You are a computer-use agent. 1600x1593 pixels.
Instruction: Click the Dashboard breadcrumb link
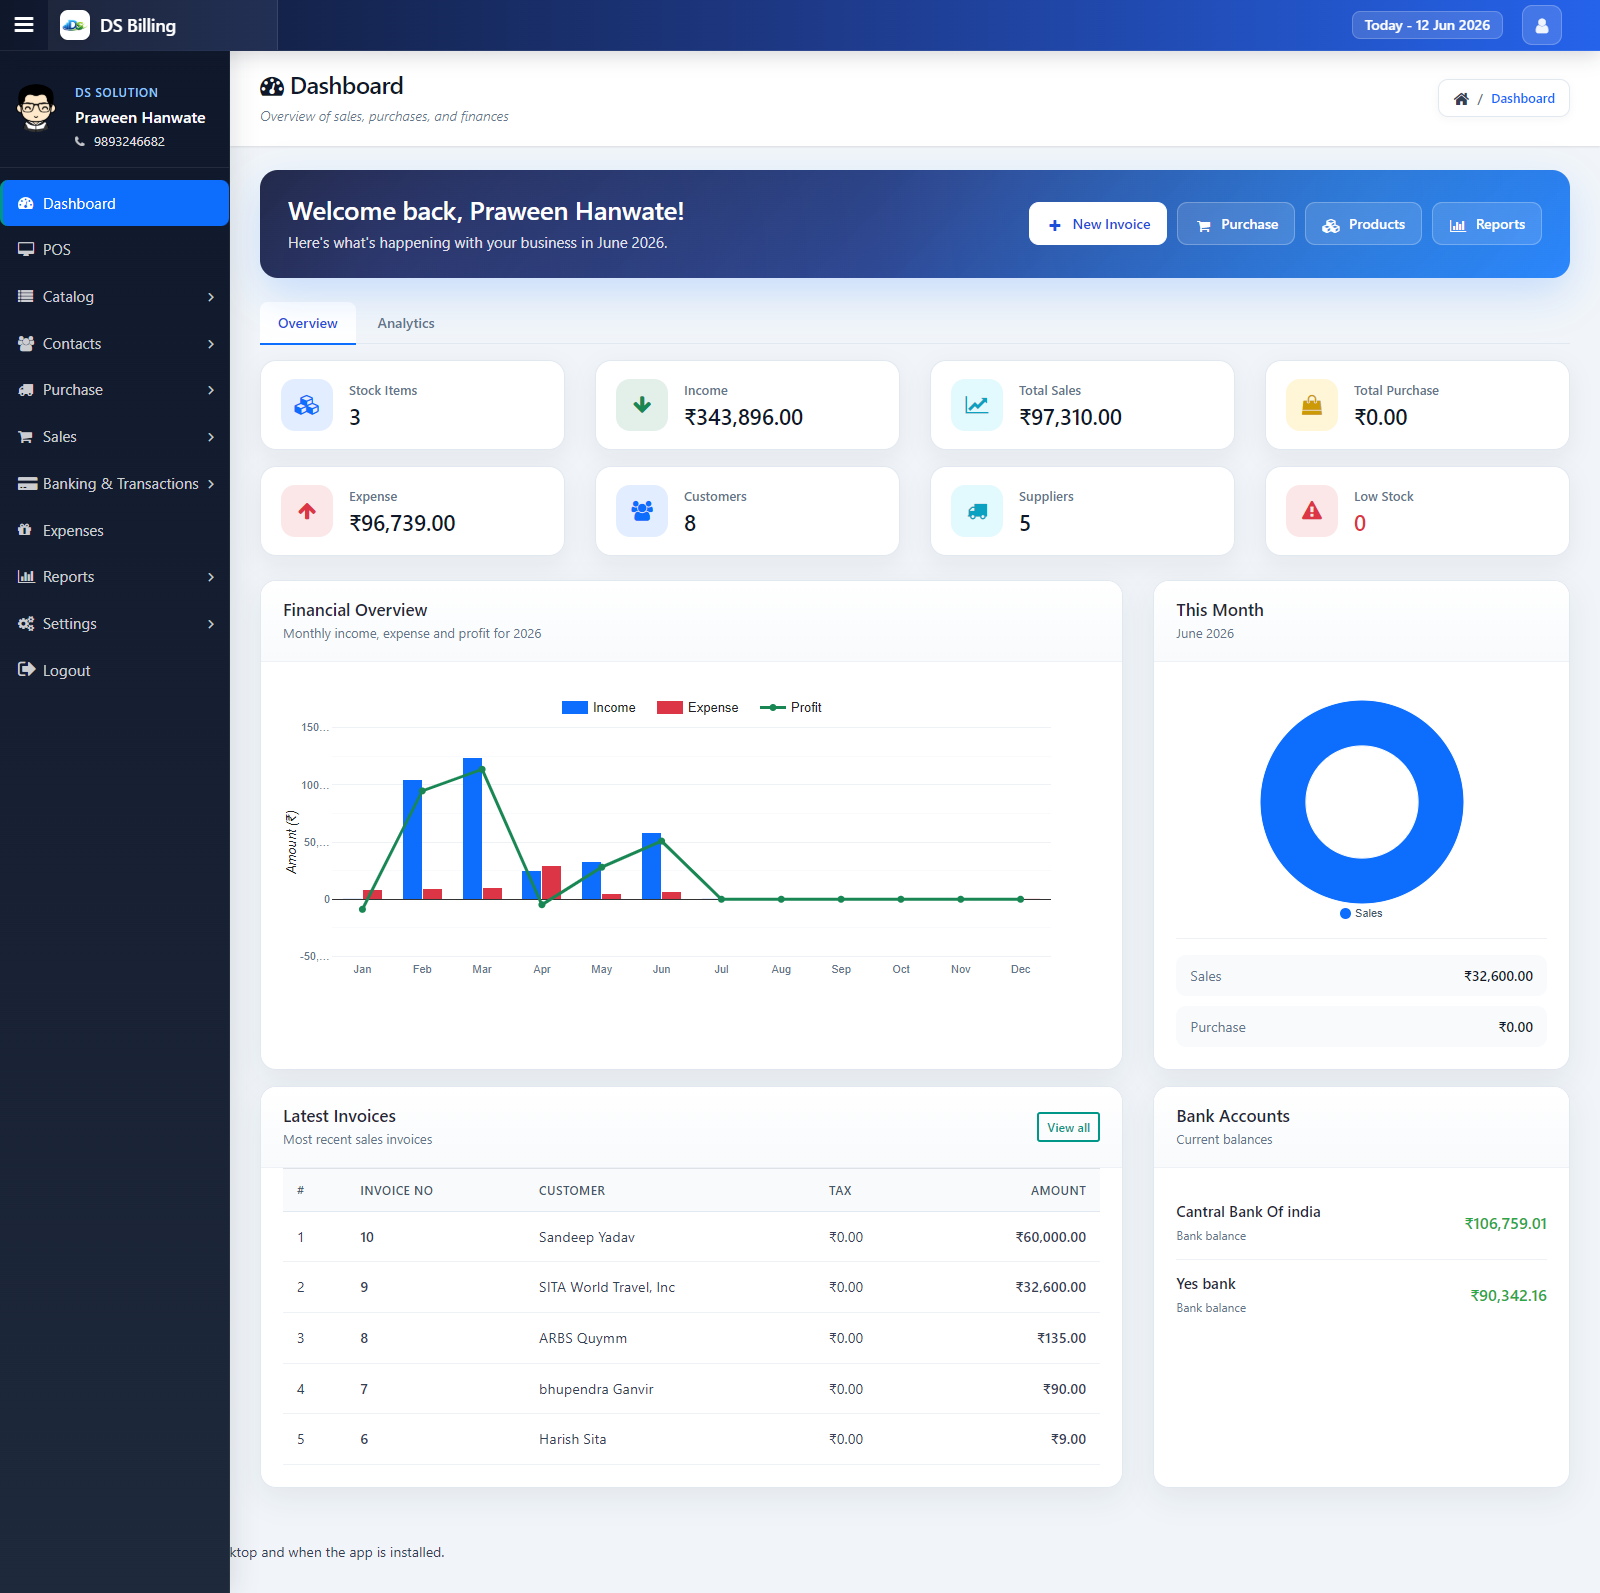[x=1522, y=99]
